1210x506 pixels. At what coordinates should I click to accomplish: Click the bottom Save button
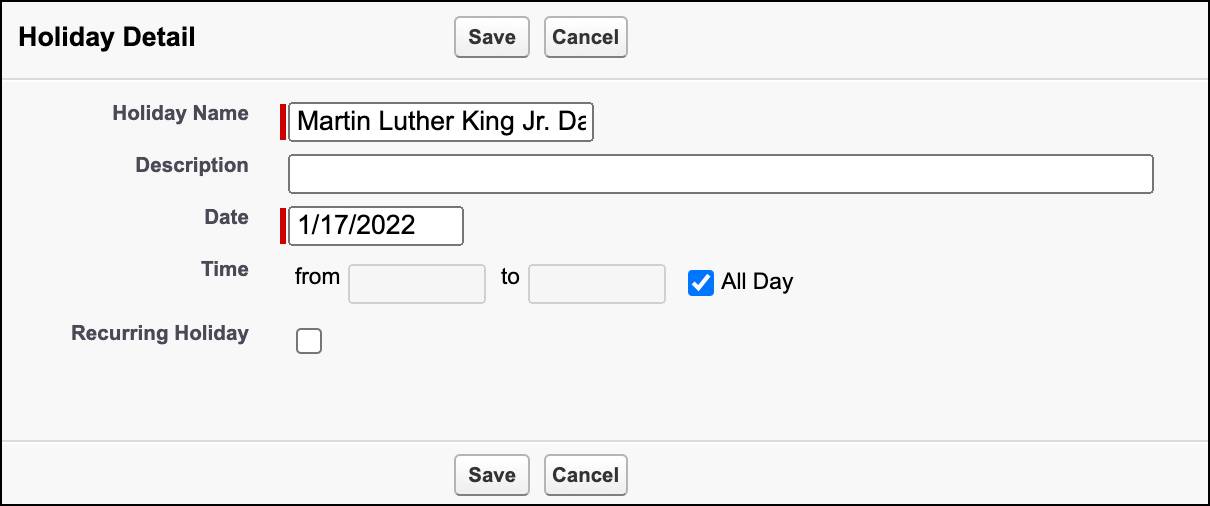491,474
